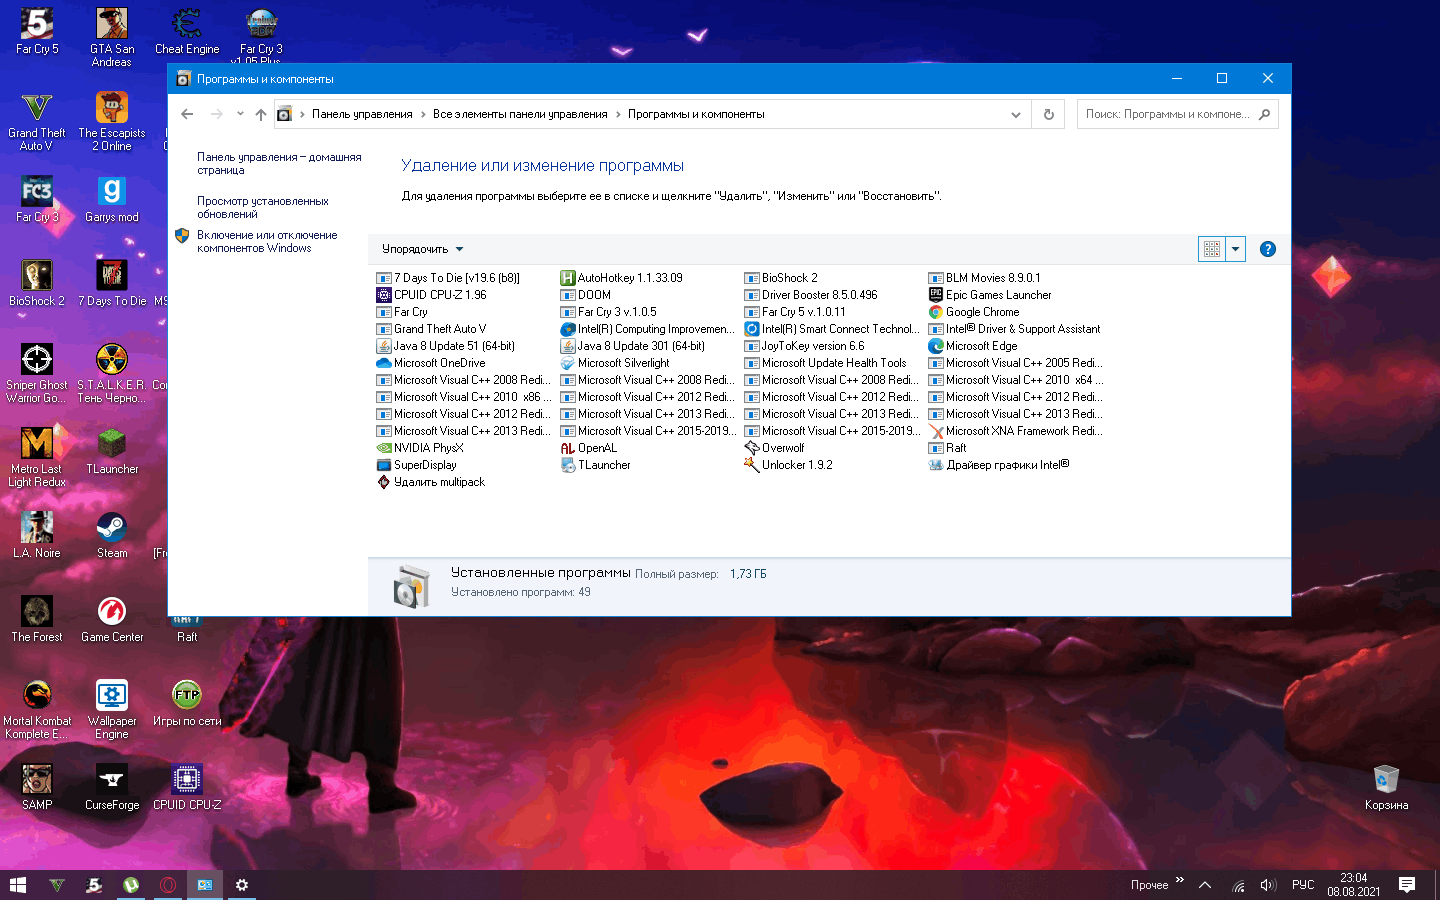Screen dimensions: 1440x900
Task: Open volume control in system tray
Action: [x=1268, y=885]
